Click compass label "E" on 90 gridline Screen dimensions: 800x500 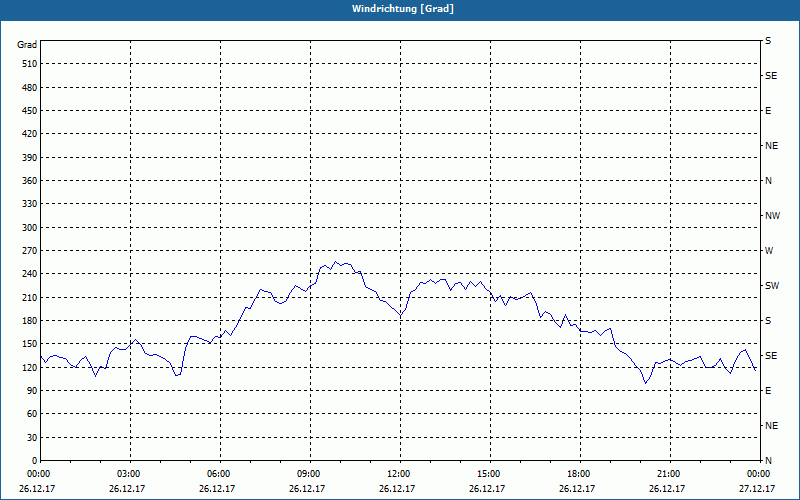click(x=768, y=391)
